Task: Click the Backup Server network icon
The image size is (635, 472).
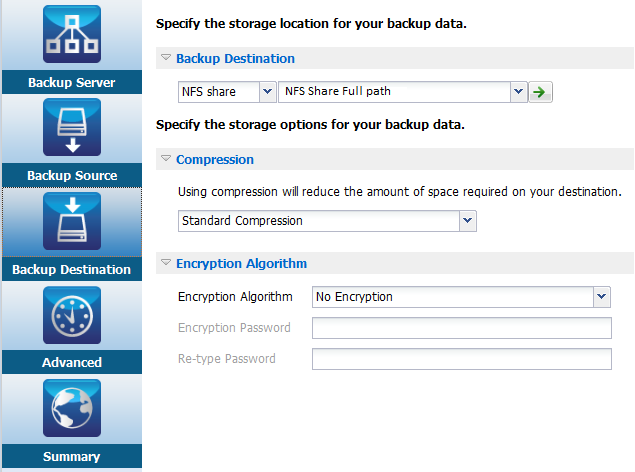Action: click(71, 35)
